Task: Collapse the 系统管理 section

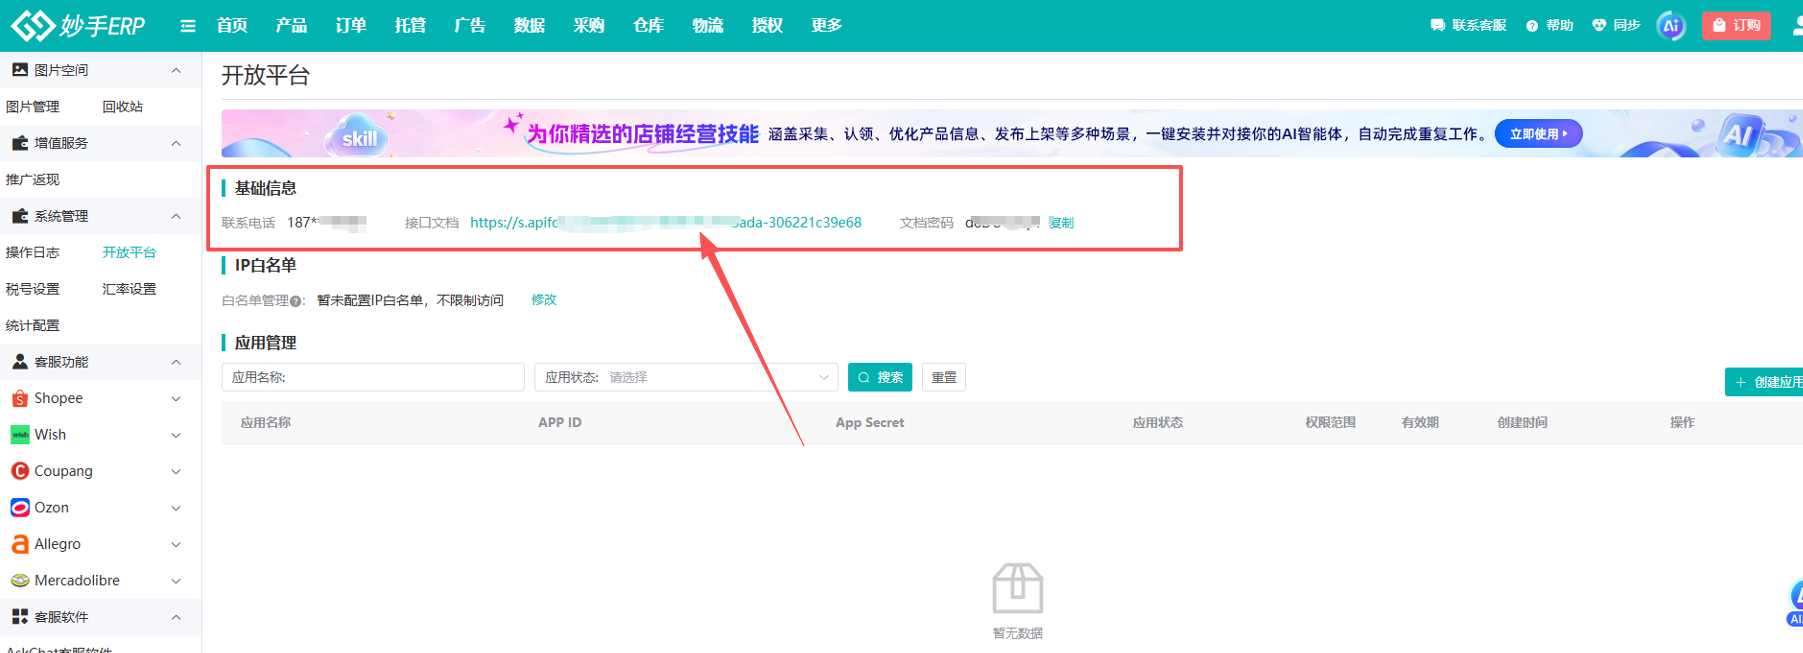Action: [176, 216]
